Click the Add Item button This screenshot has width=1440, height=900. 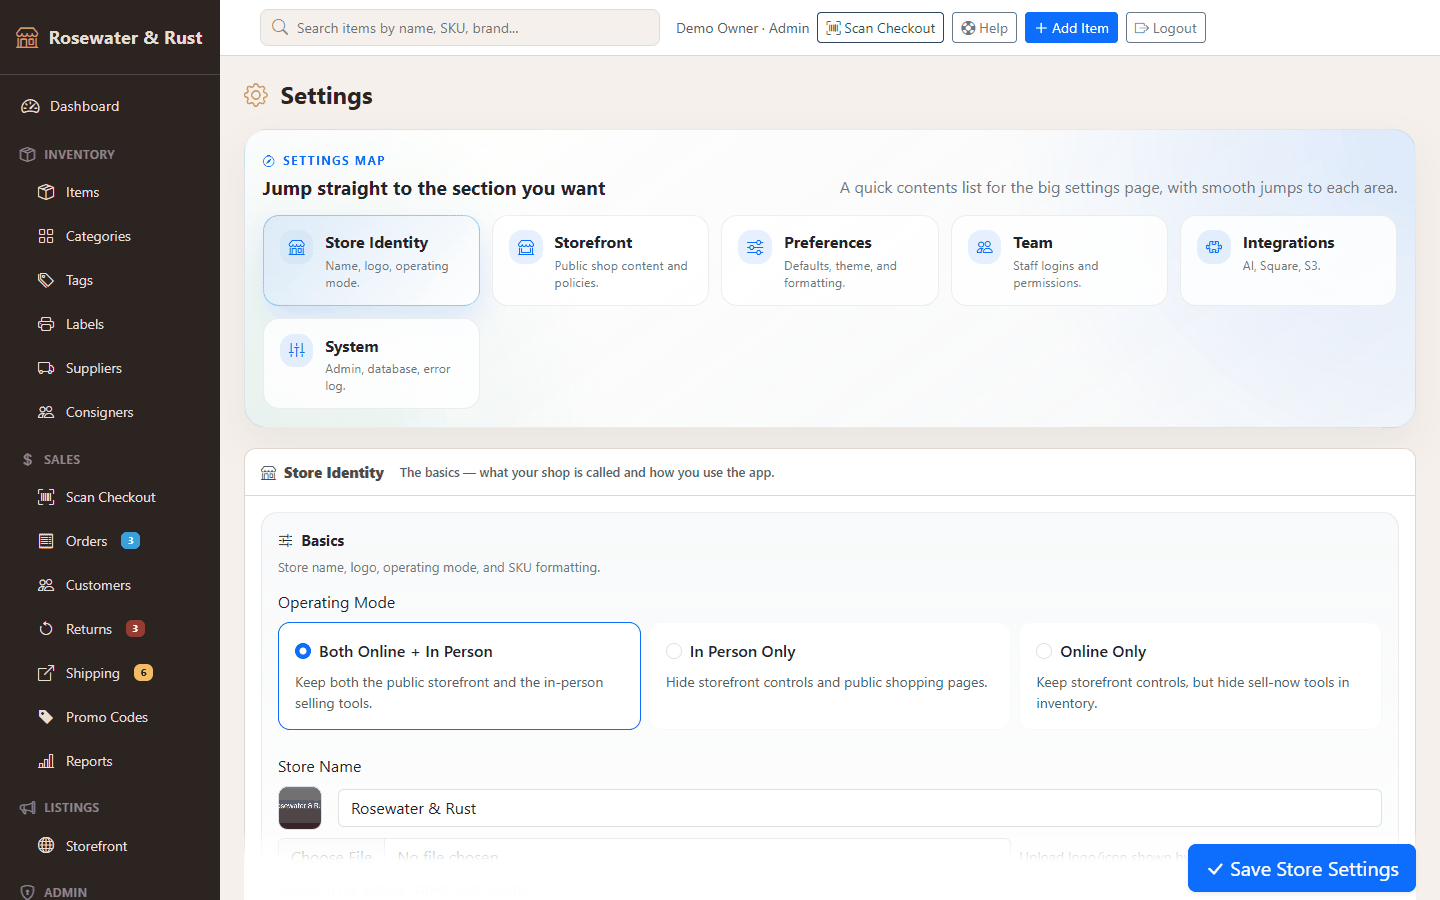pyautogui.click(x=1071, y=28)
